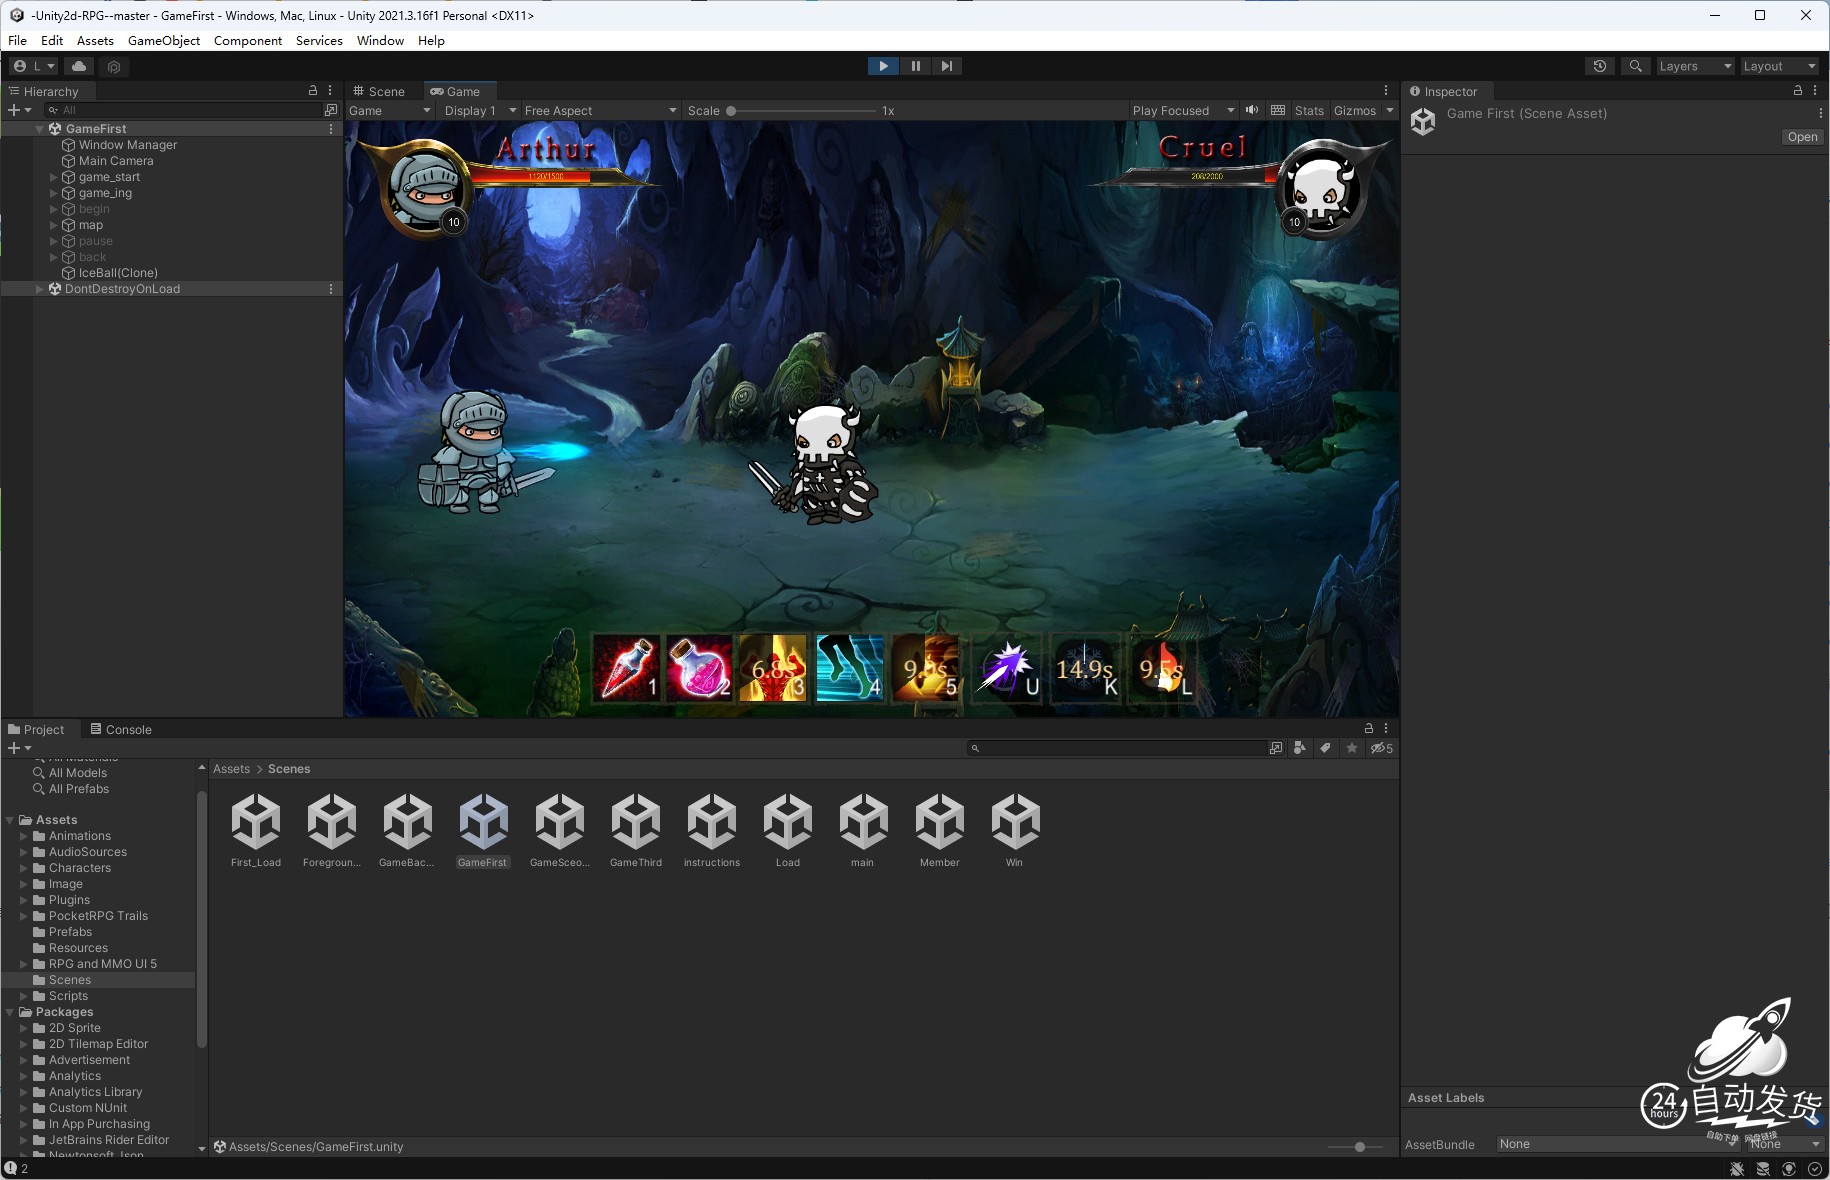Open the Free Aspect dropdown
The width and height of the screenshot is (1830, 1180).
click(x=600, y=111)
